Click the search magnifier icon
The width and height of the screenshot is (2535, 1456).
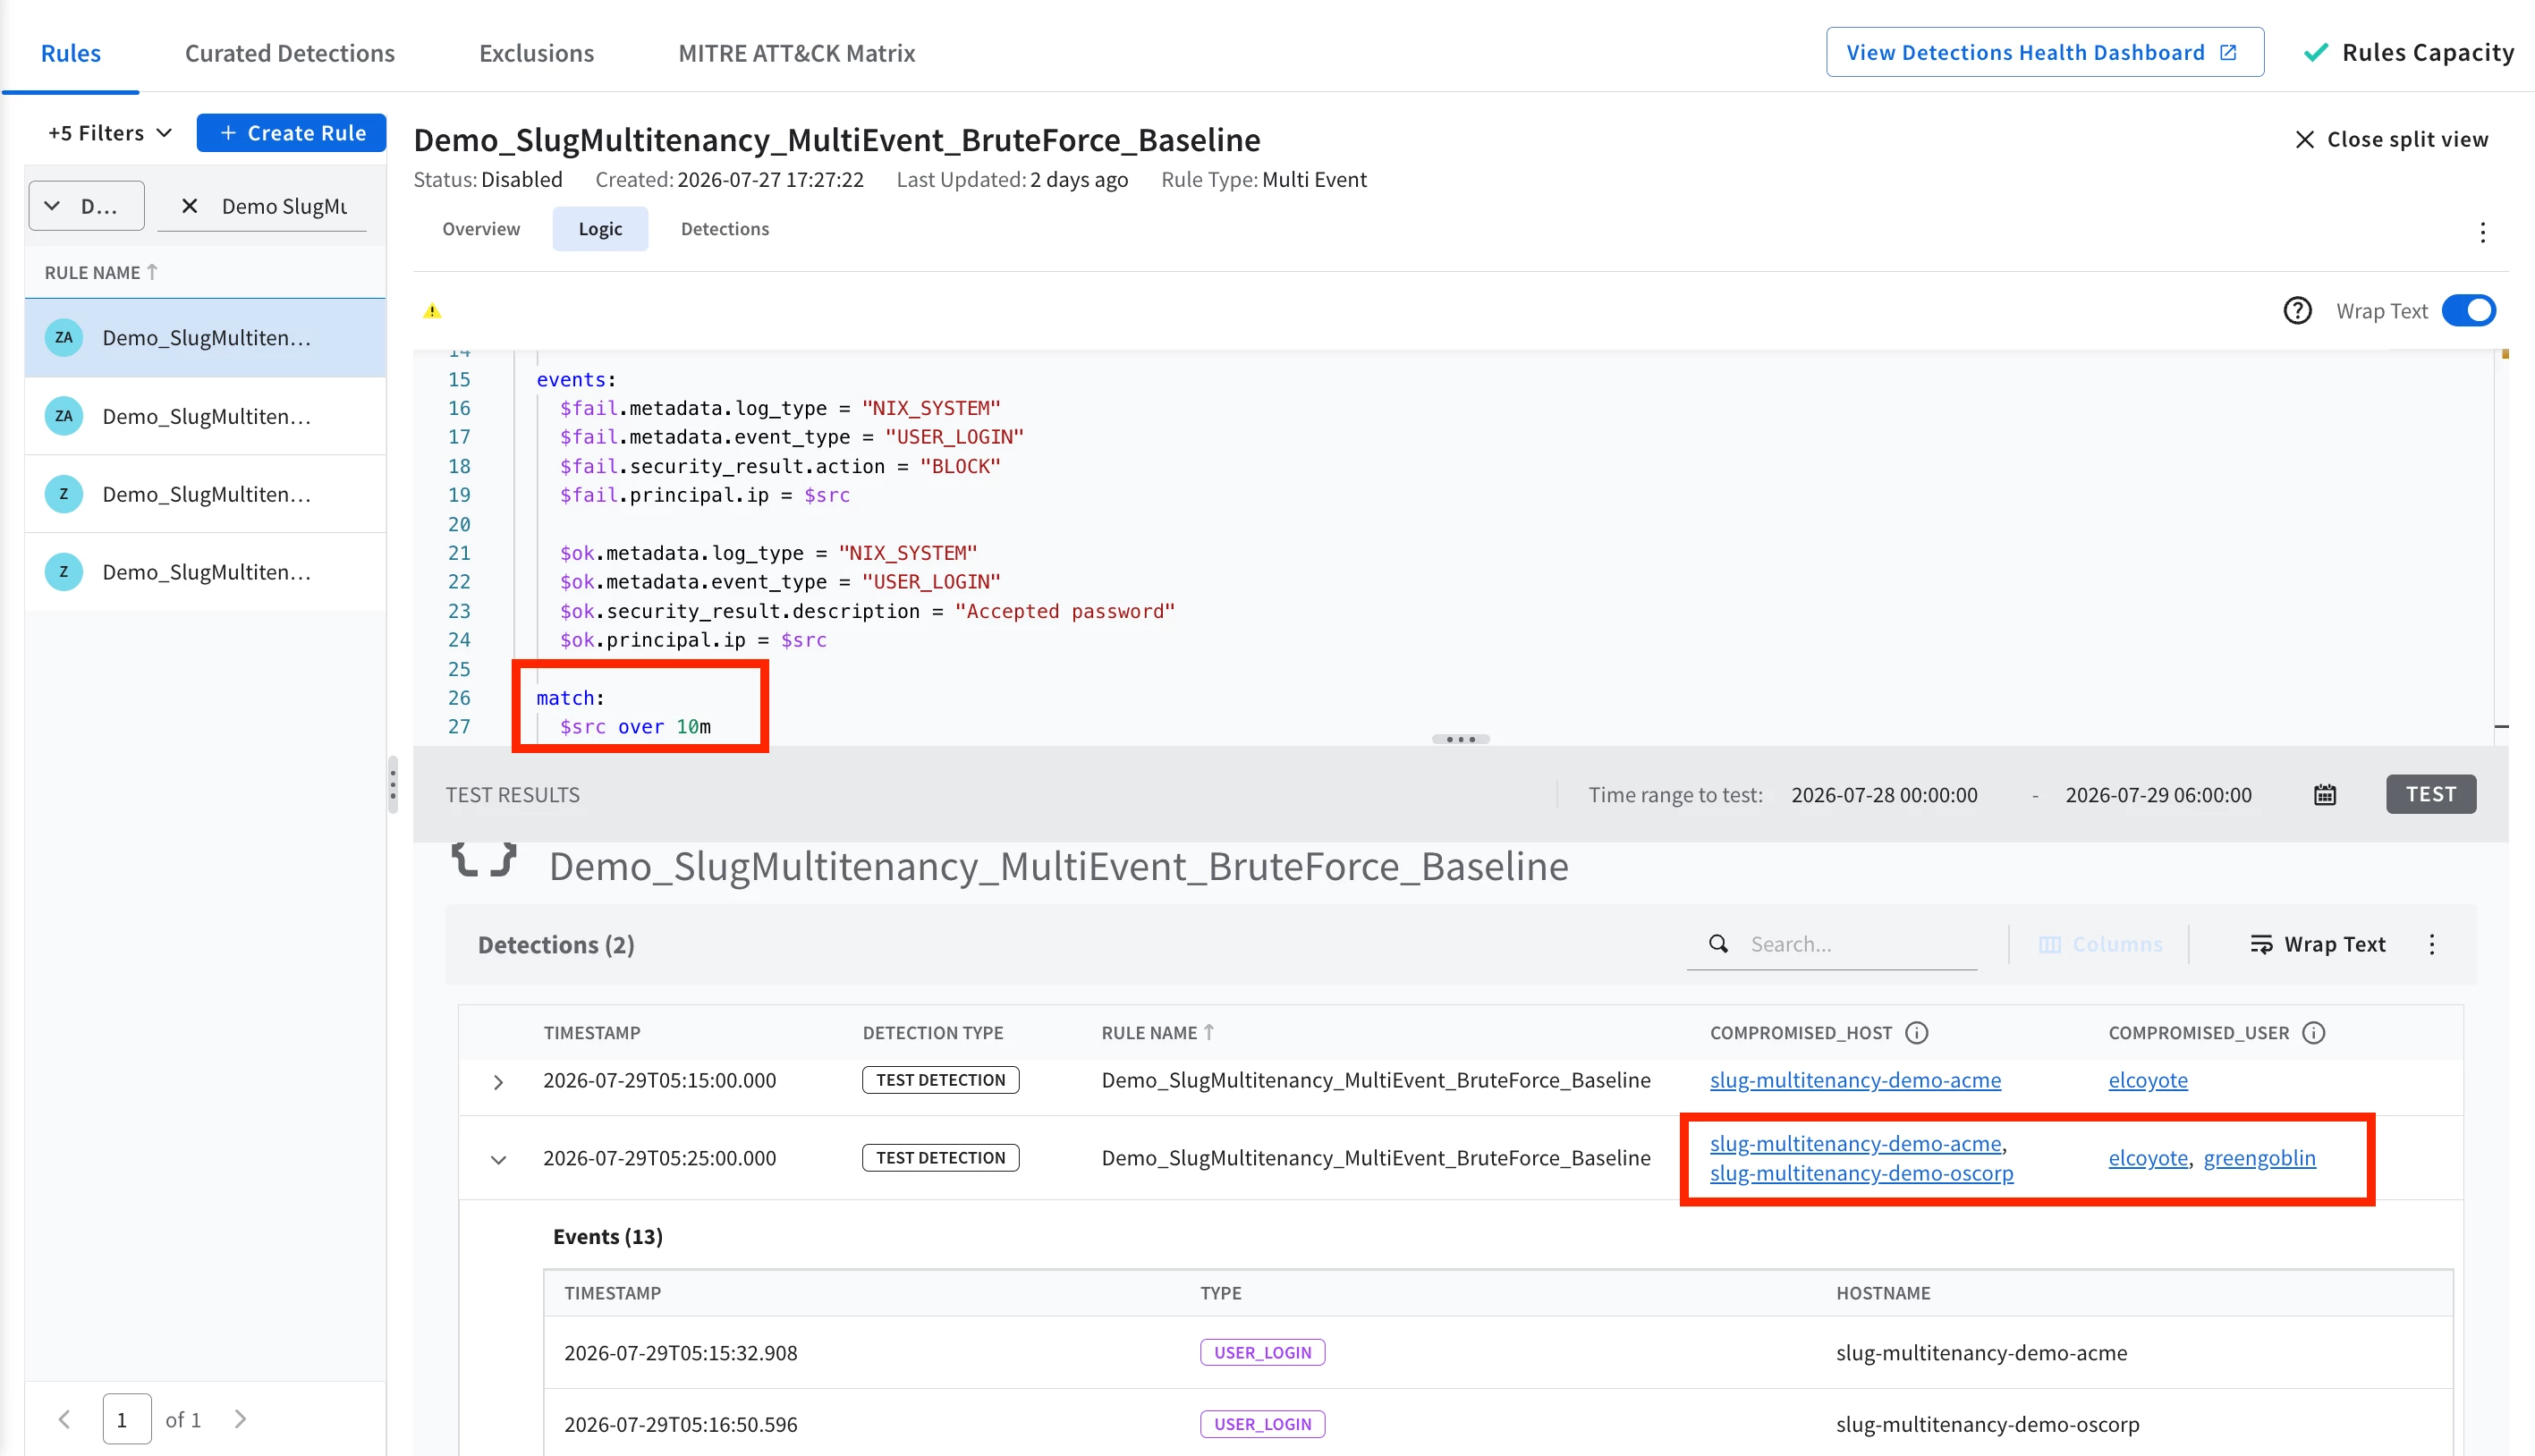click(1718, 944)
